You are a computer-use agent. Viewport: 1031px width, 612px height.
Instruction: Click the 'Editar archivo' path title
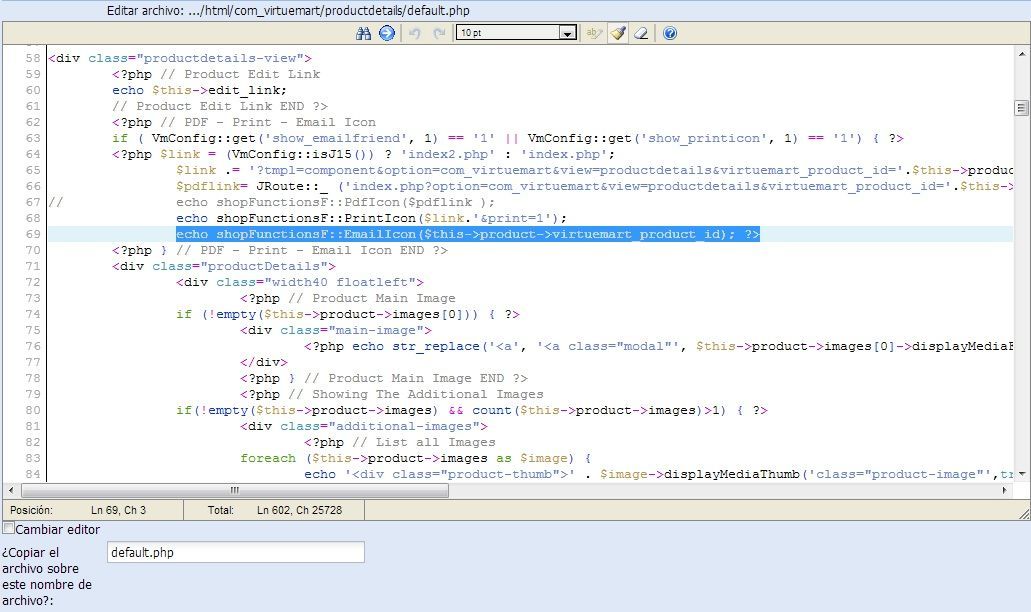point(288,11)
